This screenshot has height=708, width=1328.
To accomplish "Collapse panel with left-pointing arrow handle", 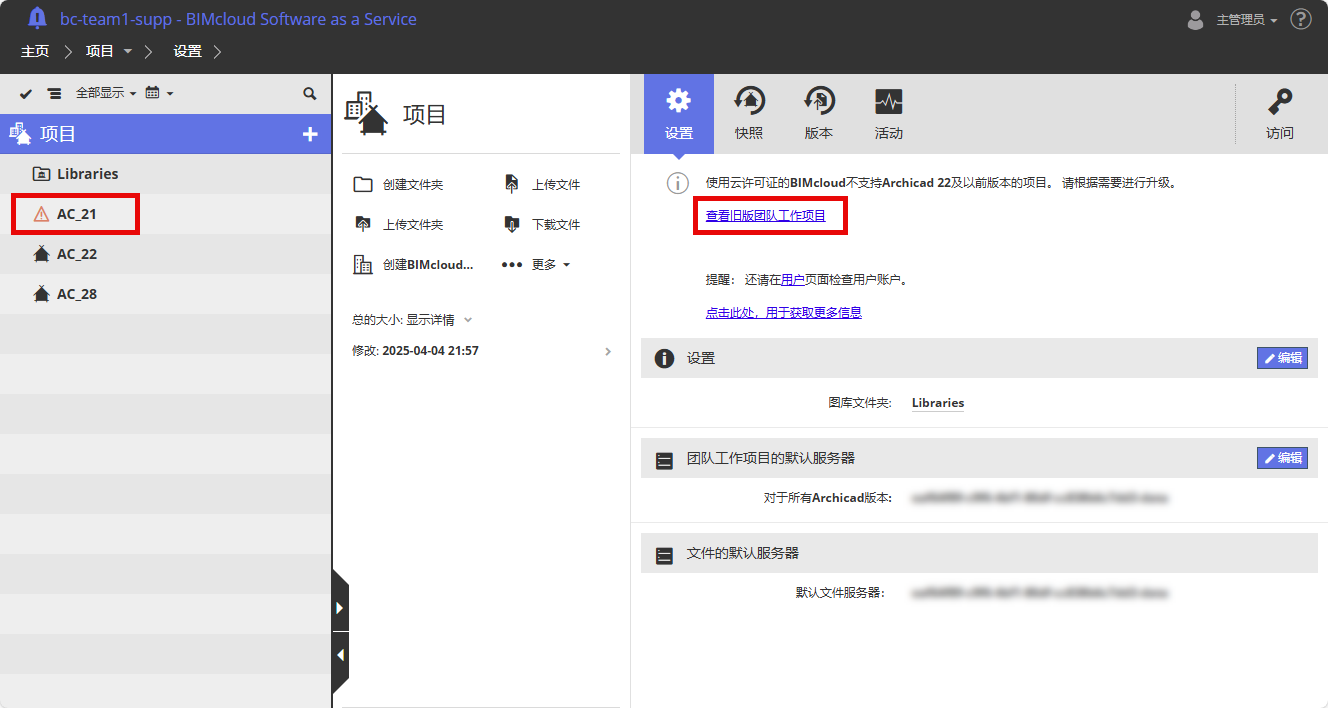I will pos(340,656).
